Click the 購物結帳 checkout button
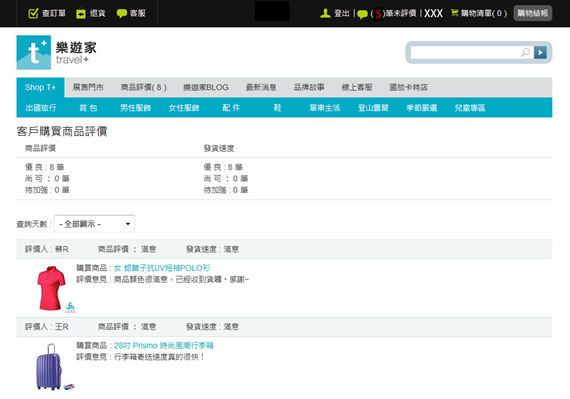Screen dimensions: 570x399 click(533, 13)
